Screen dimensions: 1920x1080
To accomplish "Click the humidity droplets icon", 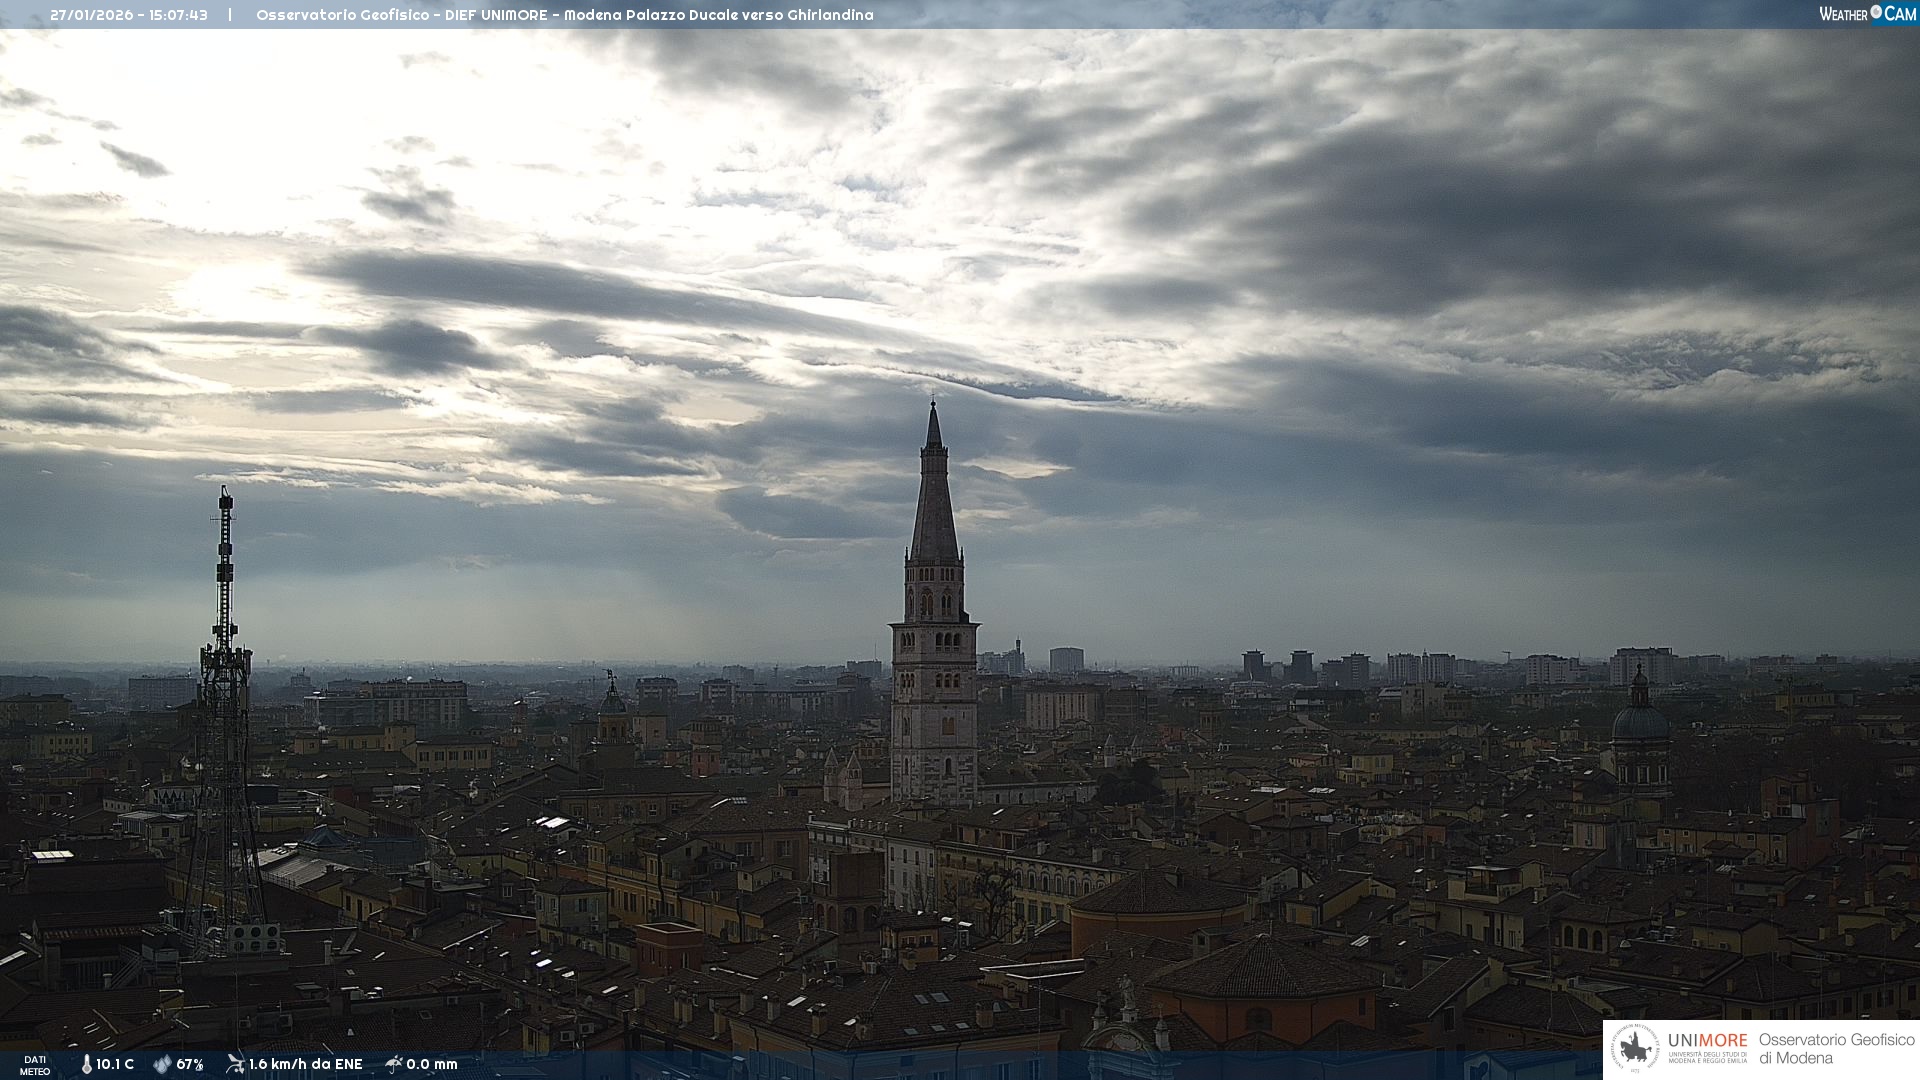I will (x=162, y=1064).
